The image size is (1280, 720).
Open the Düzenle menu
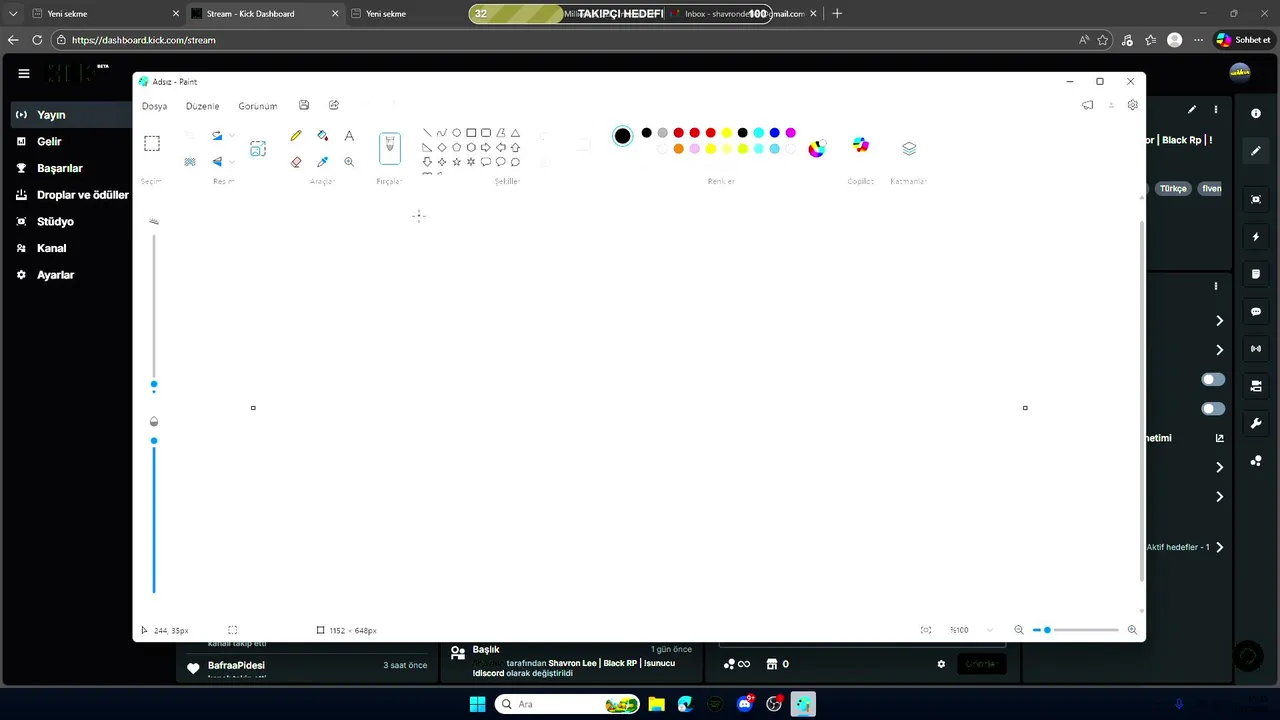click(x=202, y=106)
